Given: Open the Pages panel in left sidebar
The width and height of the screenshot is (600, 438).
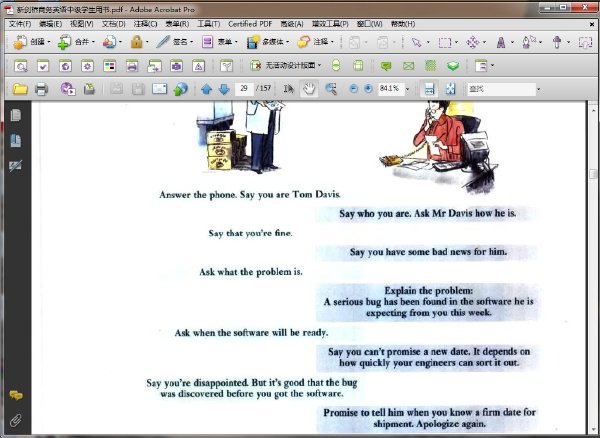Looking at the screenshot, I should tap(16, 115).
